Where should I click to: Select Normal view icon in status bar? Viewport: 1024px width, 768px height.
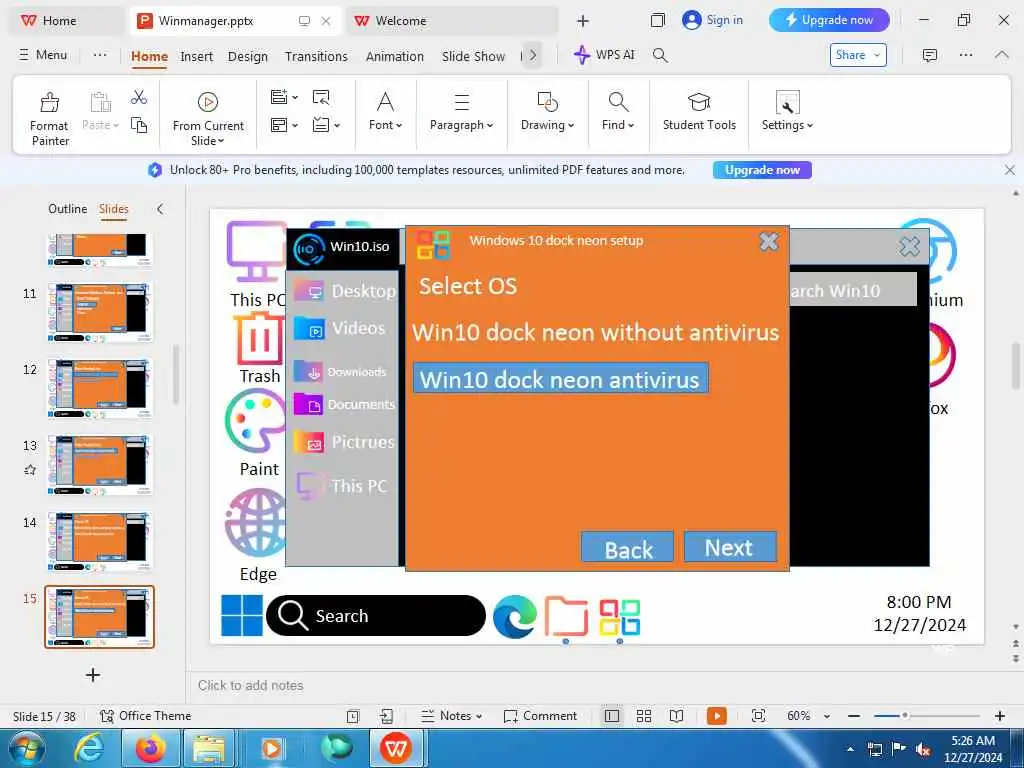tap(612, 716)
